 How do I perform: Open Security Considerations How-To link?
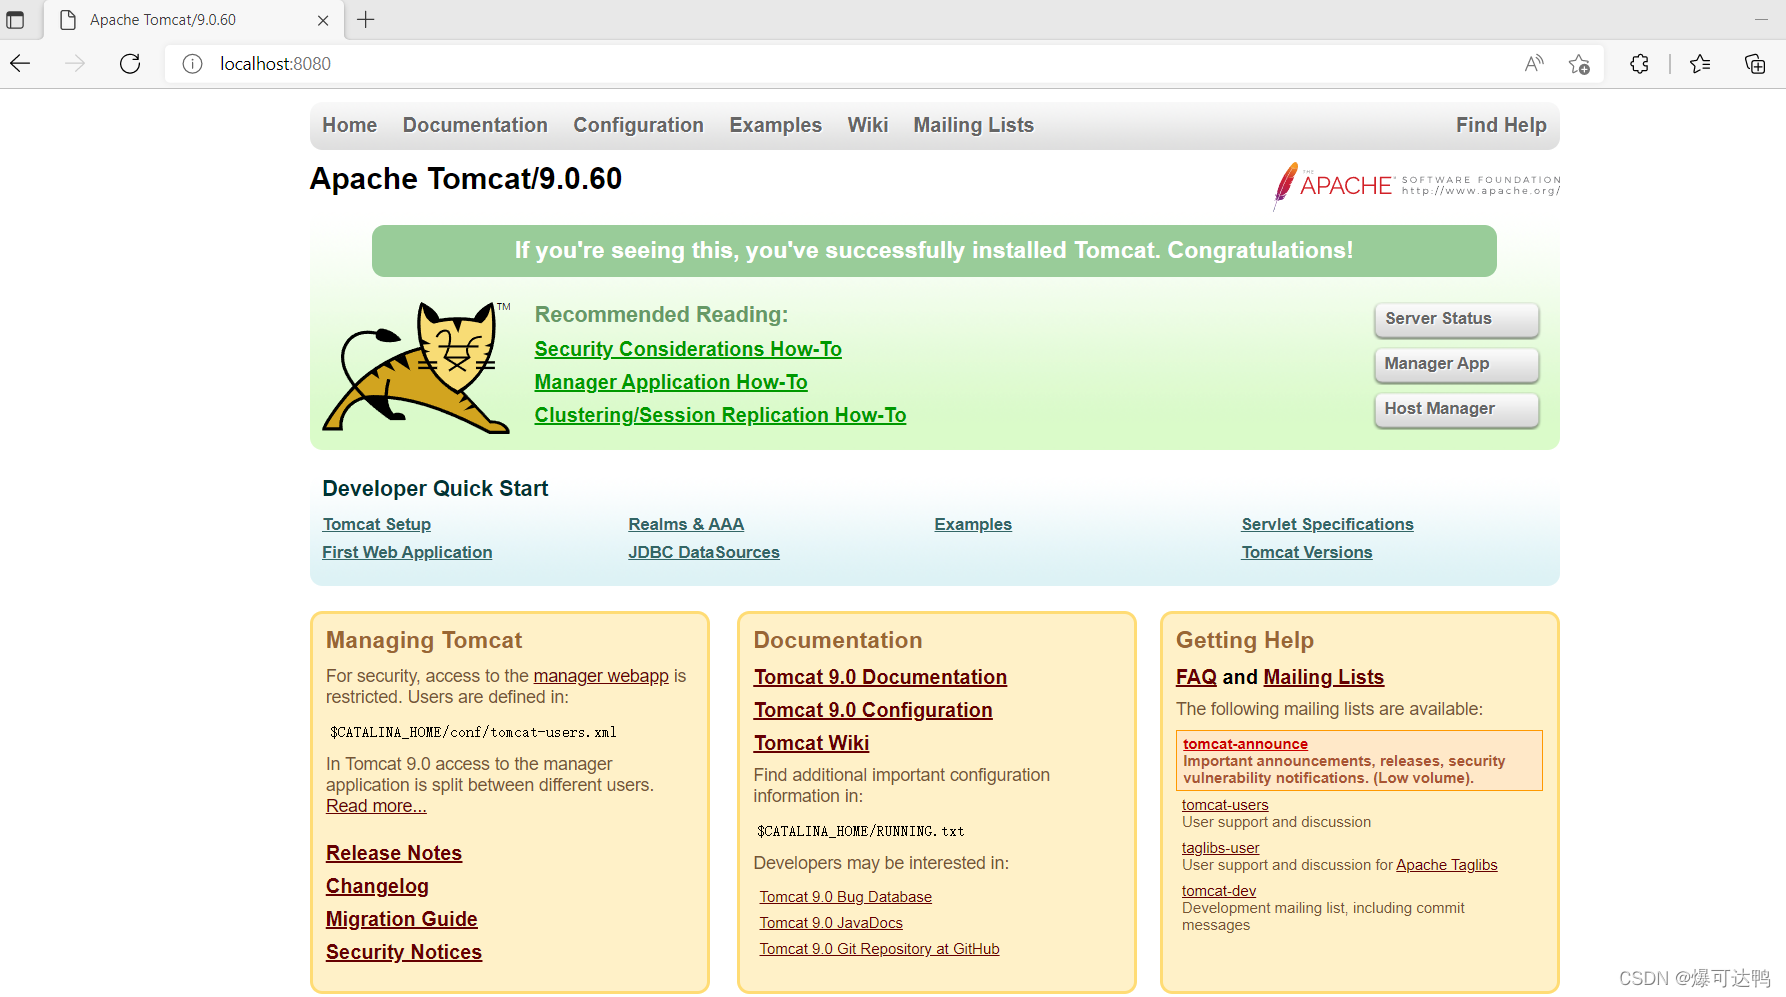pos(688,349)
